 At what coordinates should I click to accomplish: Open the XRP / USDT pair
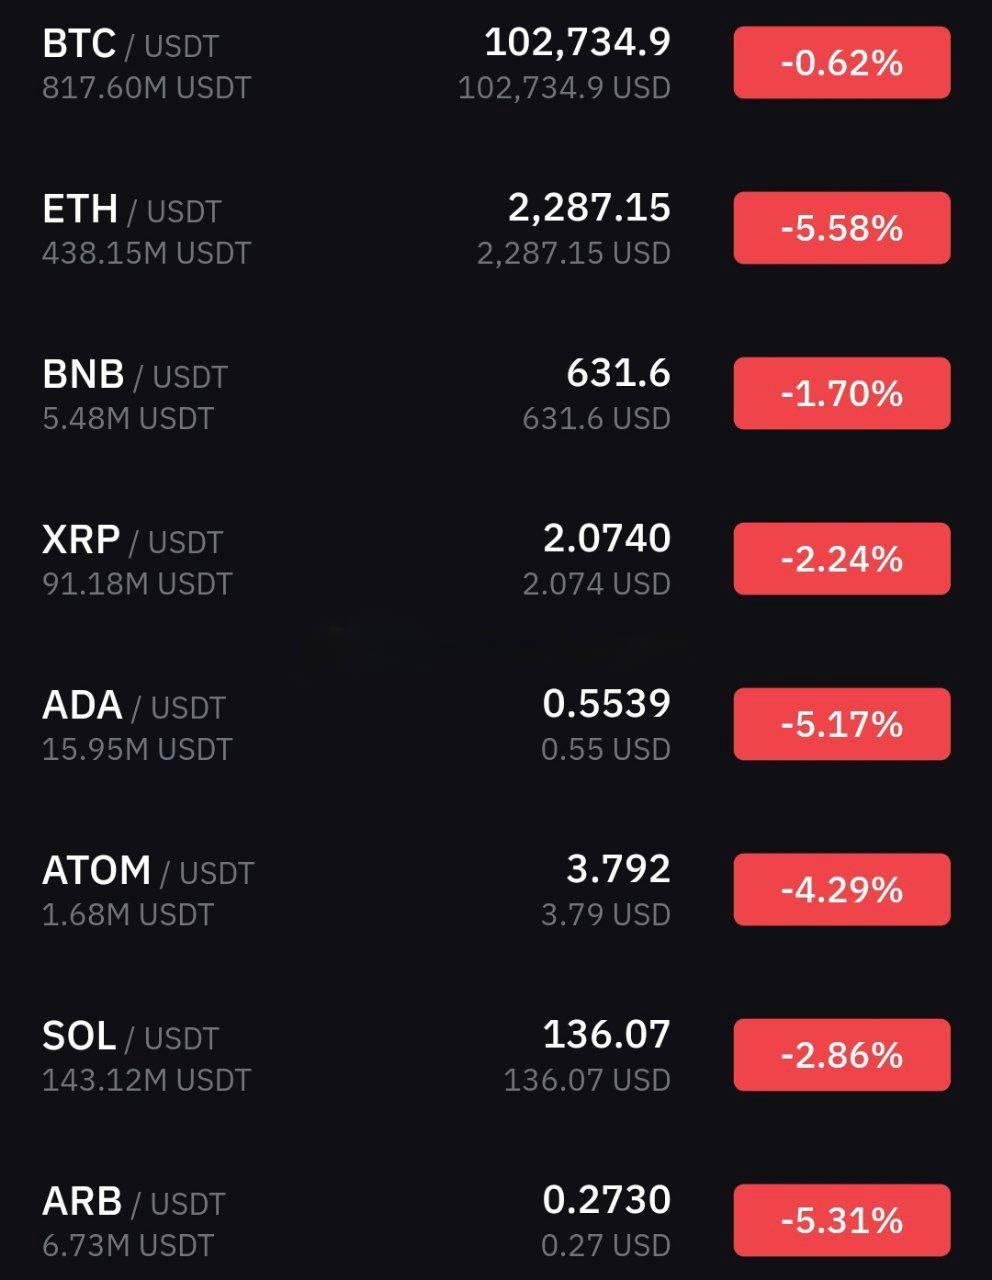[x=496, y=558]
